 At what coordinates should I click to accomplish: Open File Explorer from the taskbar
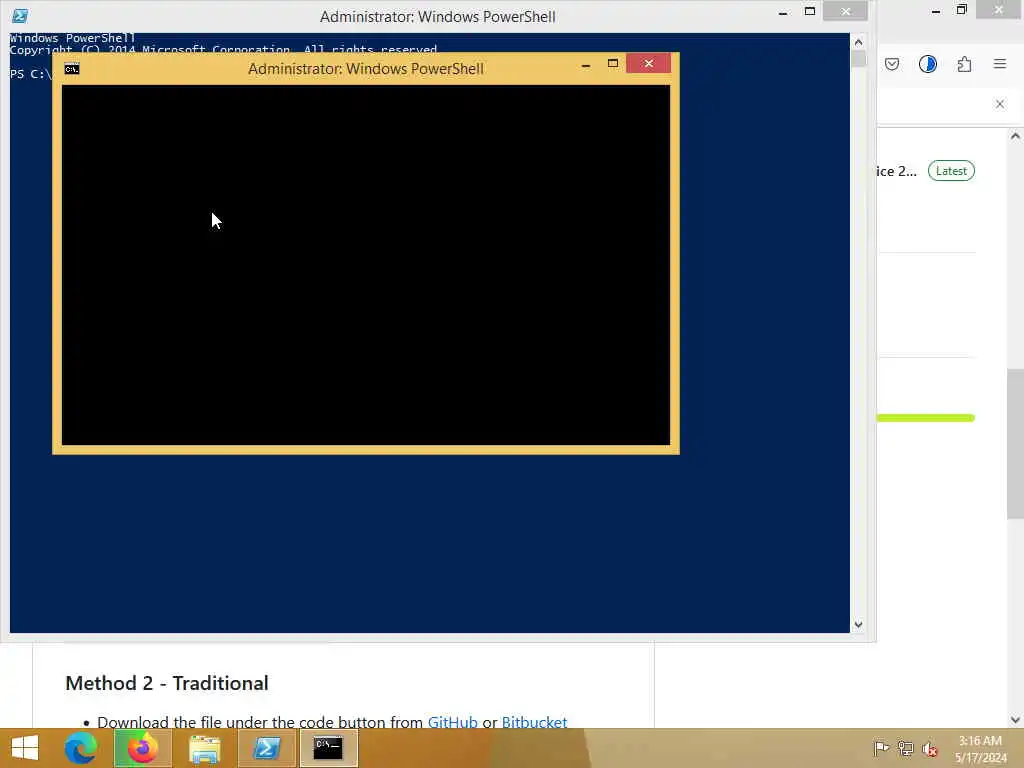[204, 748]
